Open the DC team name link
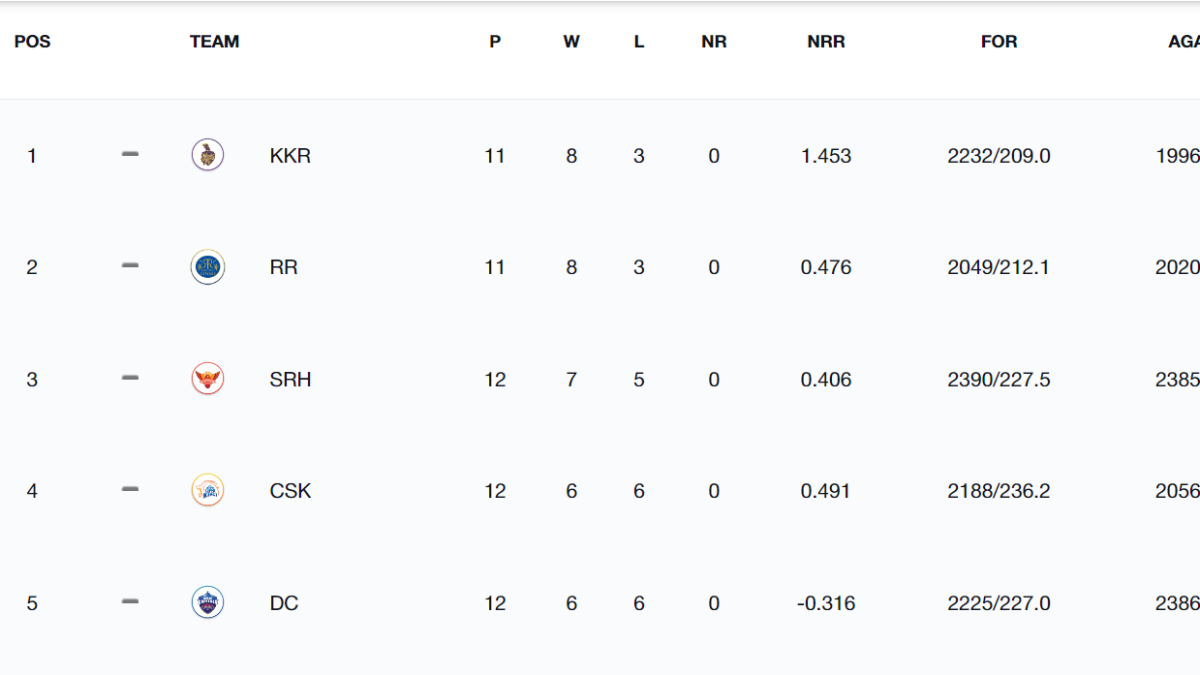The width and height of the screenshot is (1200, 675). click(x=284, y=604)
